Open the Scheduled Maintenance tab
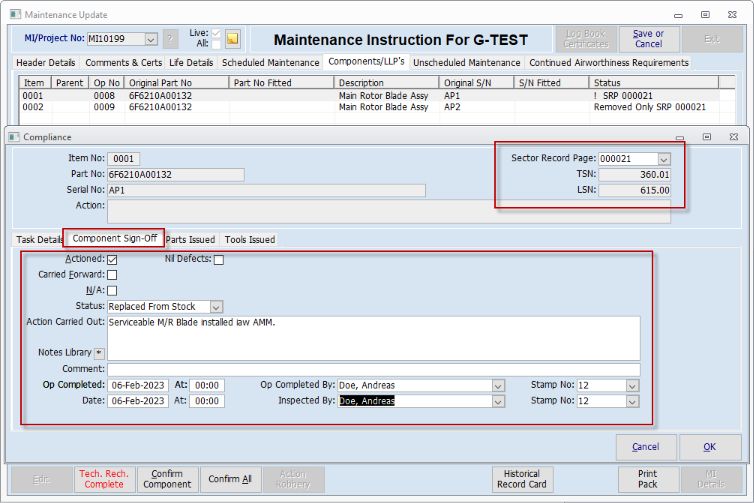This screenshot has width=754, height=503. pos(270,63)
